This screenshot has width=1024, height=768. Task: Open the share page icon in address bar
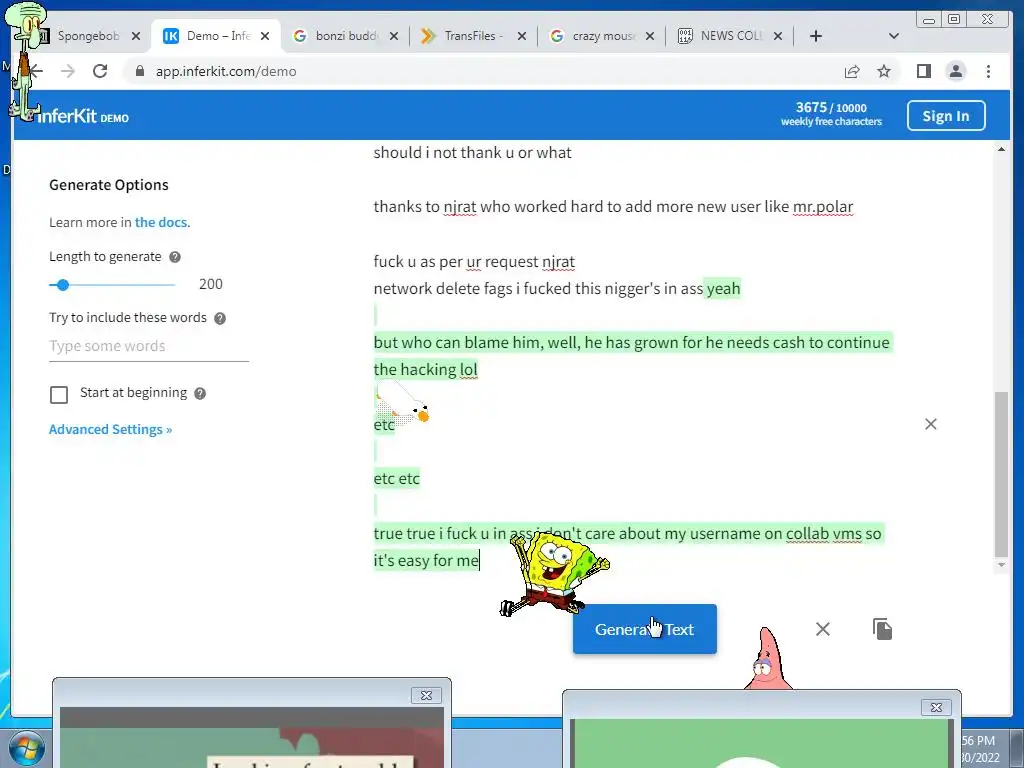pos(852,71)
